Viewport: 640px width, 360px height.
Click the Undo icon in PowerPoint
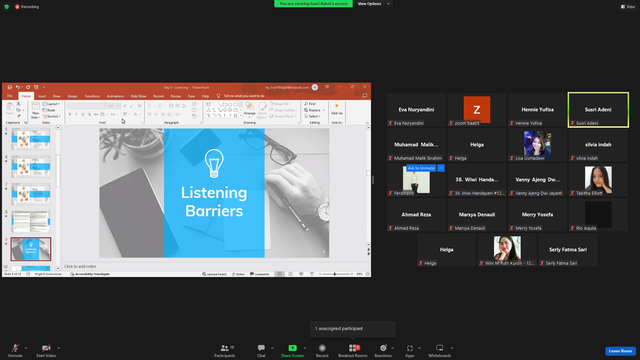tap(18, 87)
